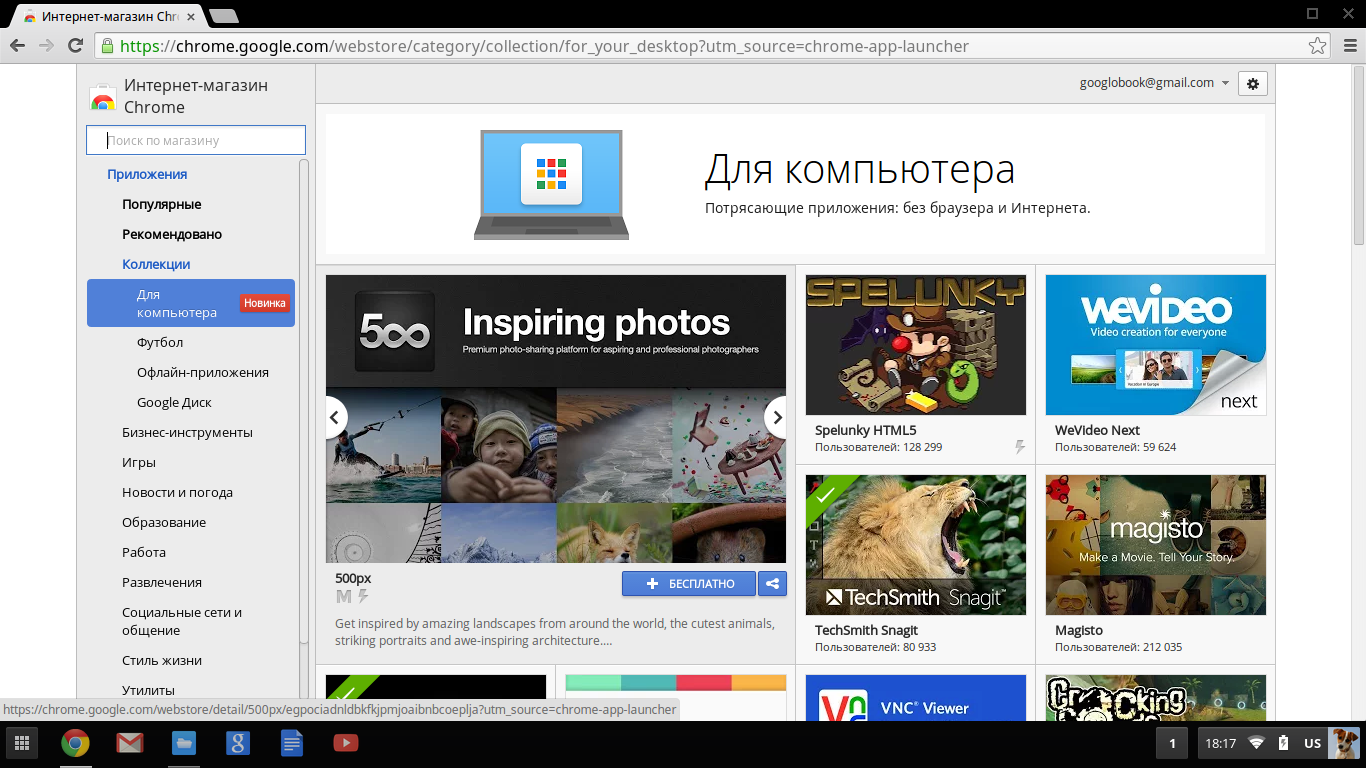Open the user avatar in system tray

tap(1346, 743)
